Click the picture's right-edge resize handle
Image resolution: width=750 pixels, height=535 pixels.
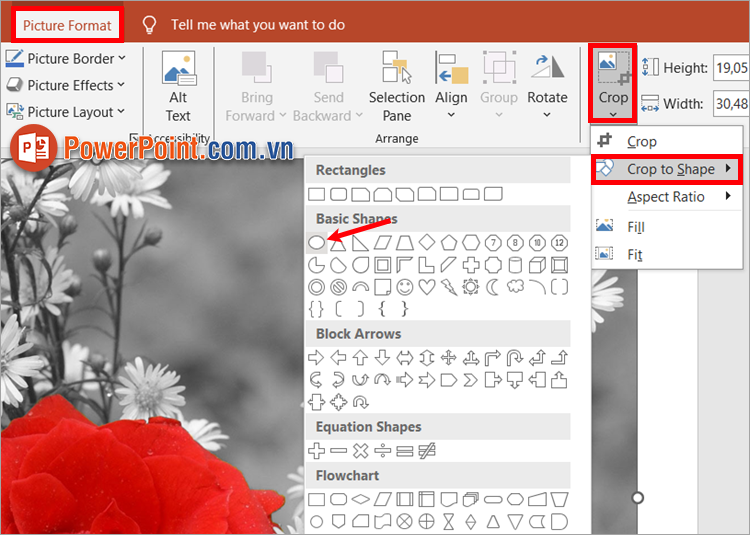(638, 498)
